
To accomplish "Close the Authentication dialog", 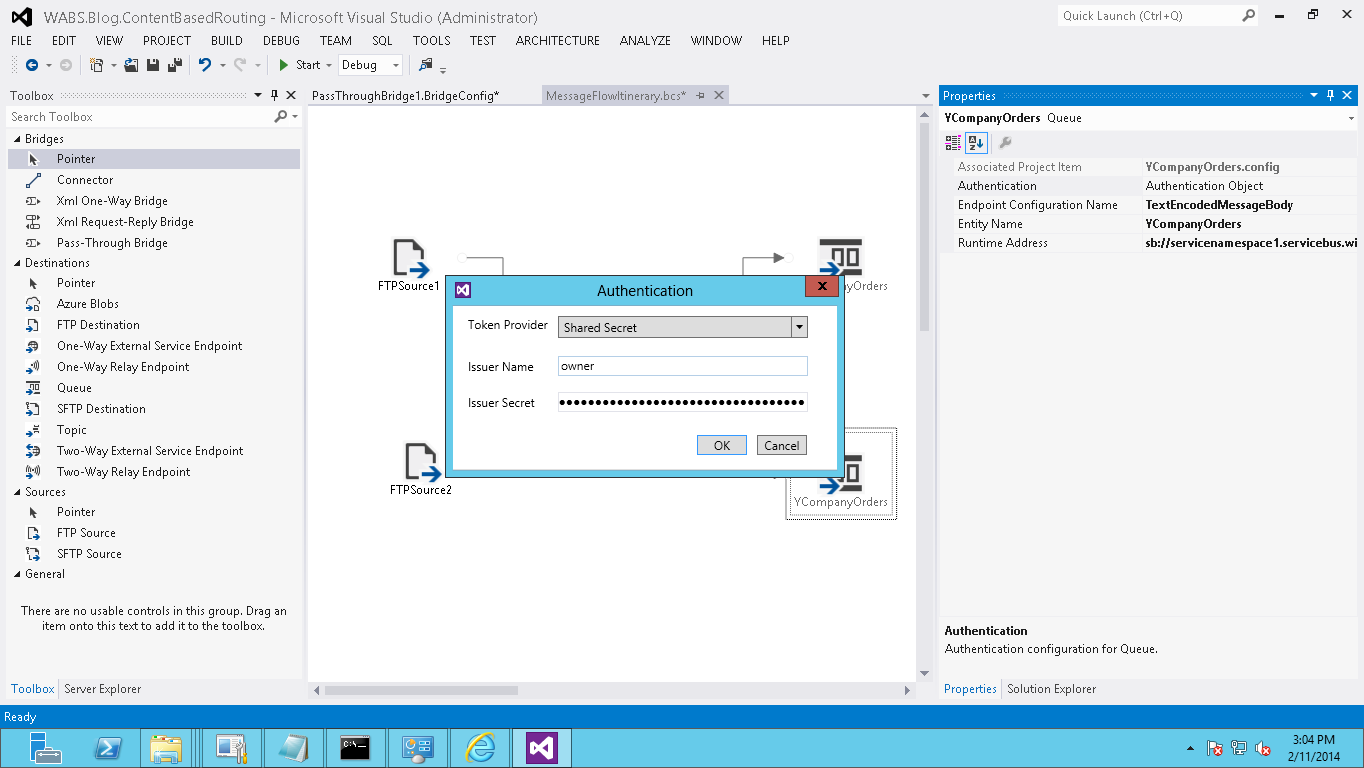I will click(821, 286).
